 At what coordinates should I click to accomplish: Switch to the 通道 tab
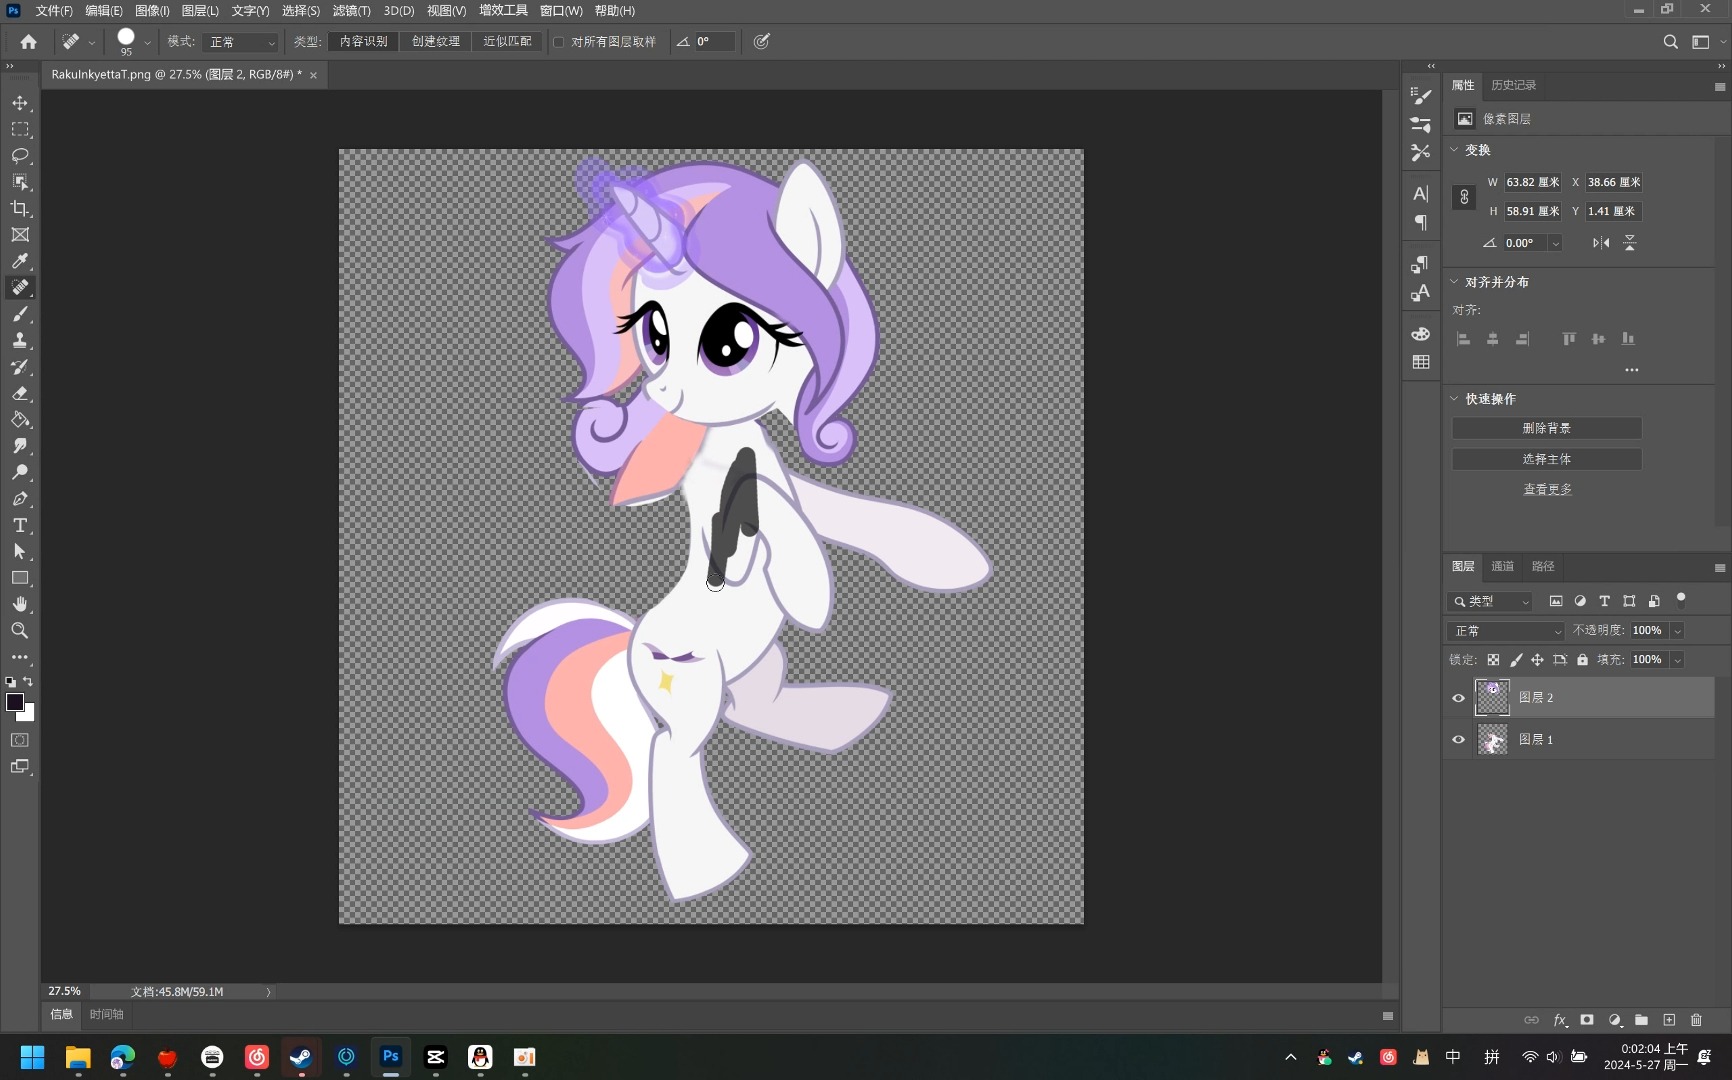(1502, 566)
